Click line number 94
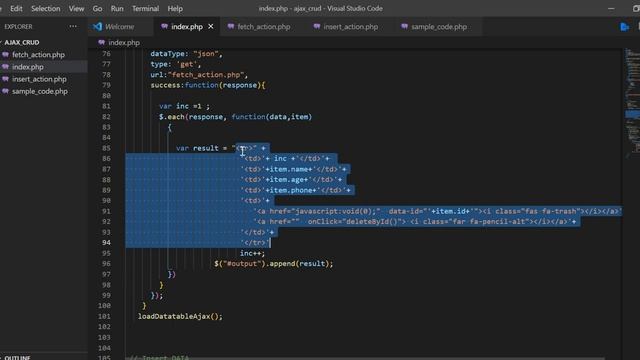The width and height of the screenshot is (640, 360). click(x=106, y=242)
